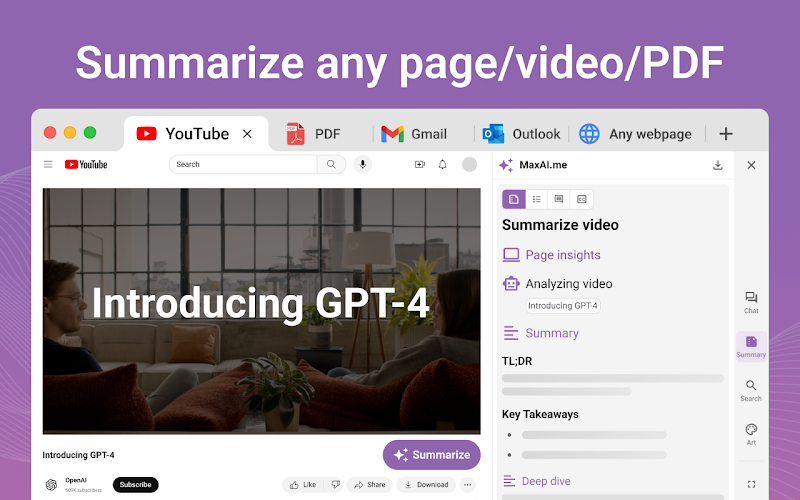Open Summary in the MaxAI sidebar
Viewport: 800px width, 500px height.
tap(751, 346)
